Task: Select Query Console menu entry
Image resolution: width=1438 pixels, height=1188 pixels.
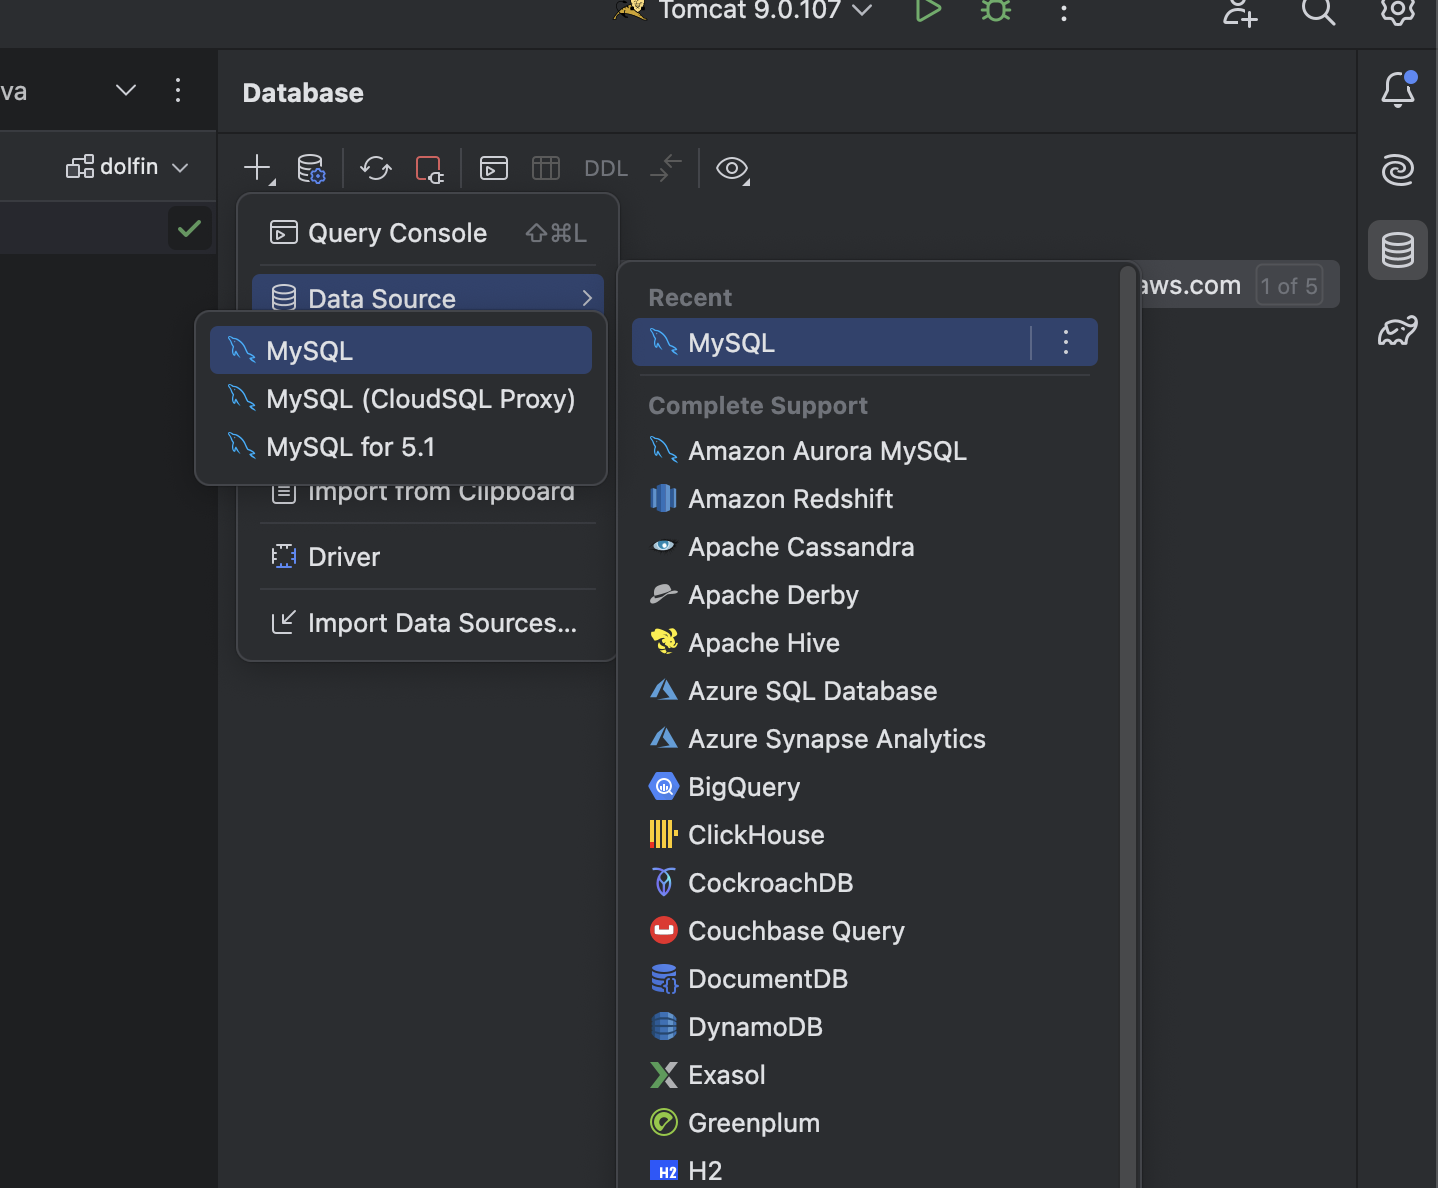Action: (428, 233)
